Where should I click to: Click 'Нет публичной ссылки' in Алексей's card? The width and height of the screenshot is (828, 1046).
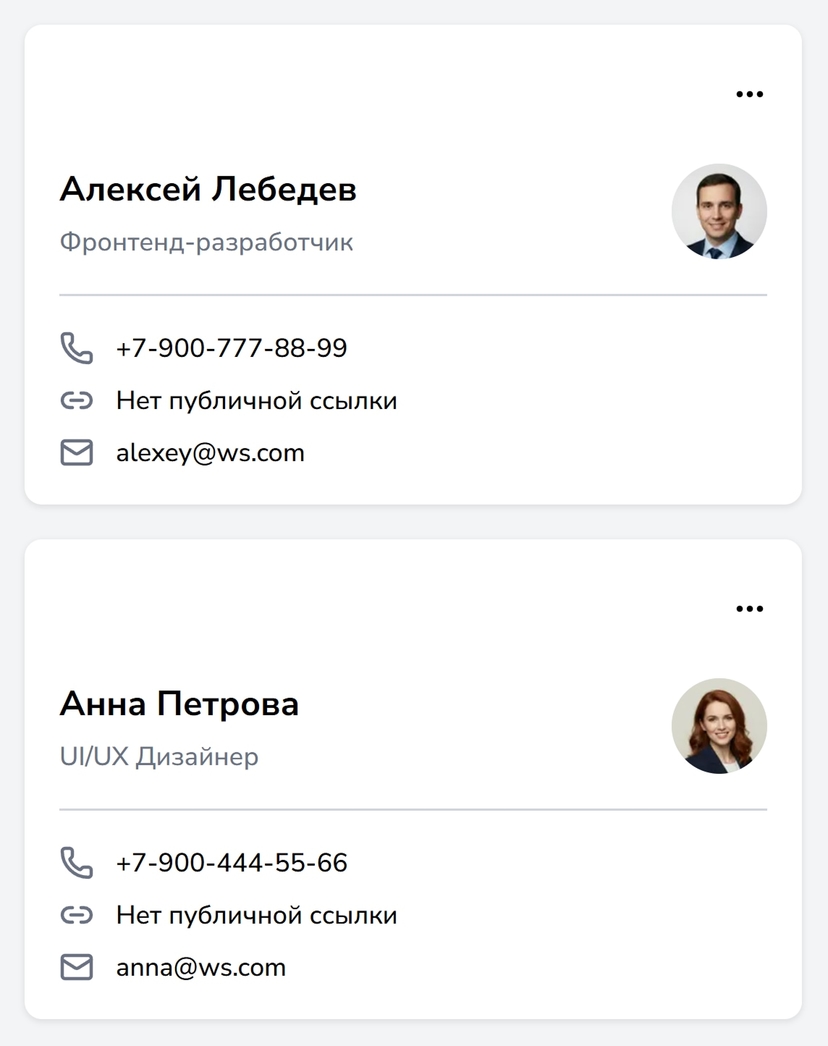[256, 401]
